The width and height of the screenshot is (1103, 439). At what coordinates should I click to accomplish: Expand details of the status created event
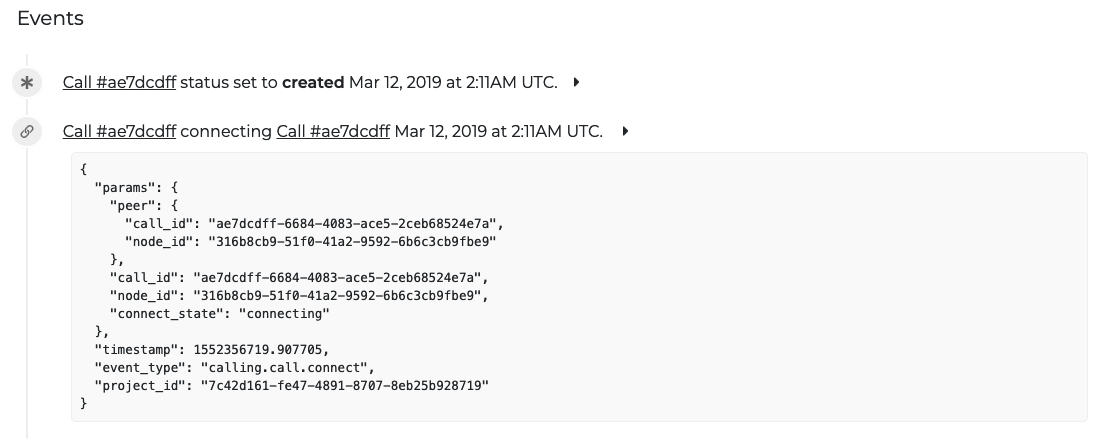(576, 82)
